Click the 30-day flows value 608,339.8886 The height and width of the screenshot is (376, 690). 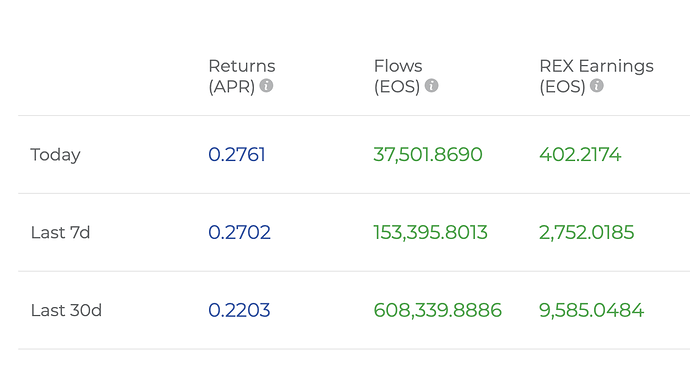coord(437,311)
